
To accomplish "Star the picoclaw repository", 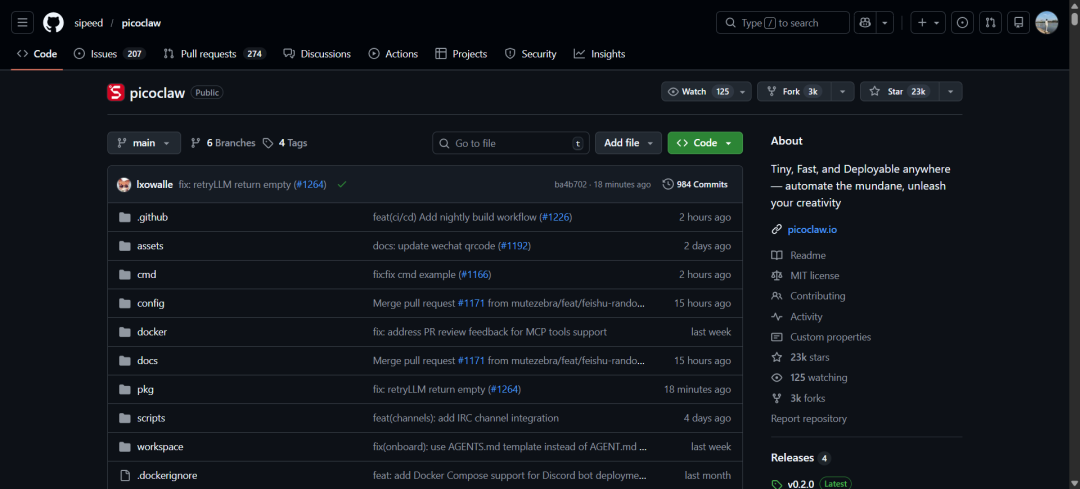I will [899, 92].
